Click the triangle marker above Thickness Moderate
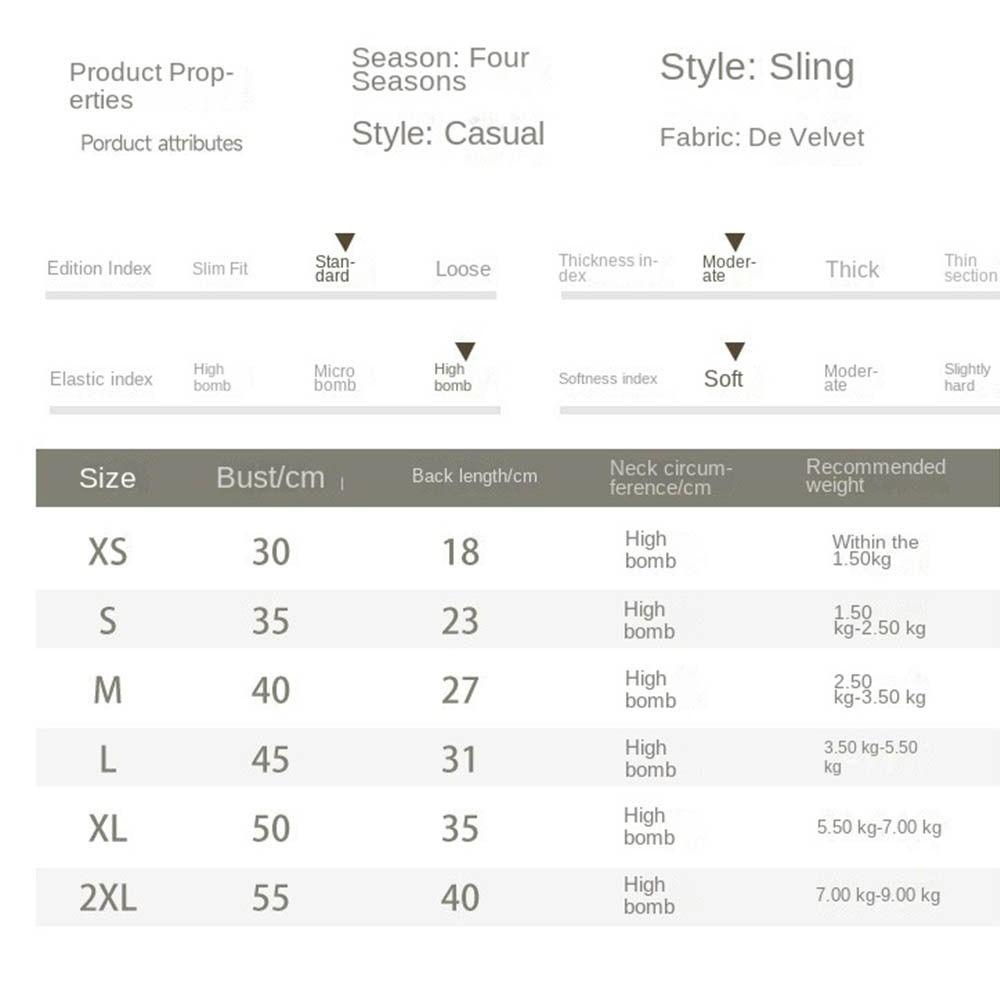The height and width of the screenshot is (1000, 1000). (x=735, y=242)
